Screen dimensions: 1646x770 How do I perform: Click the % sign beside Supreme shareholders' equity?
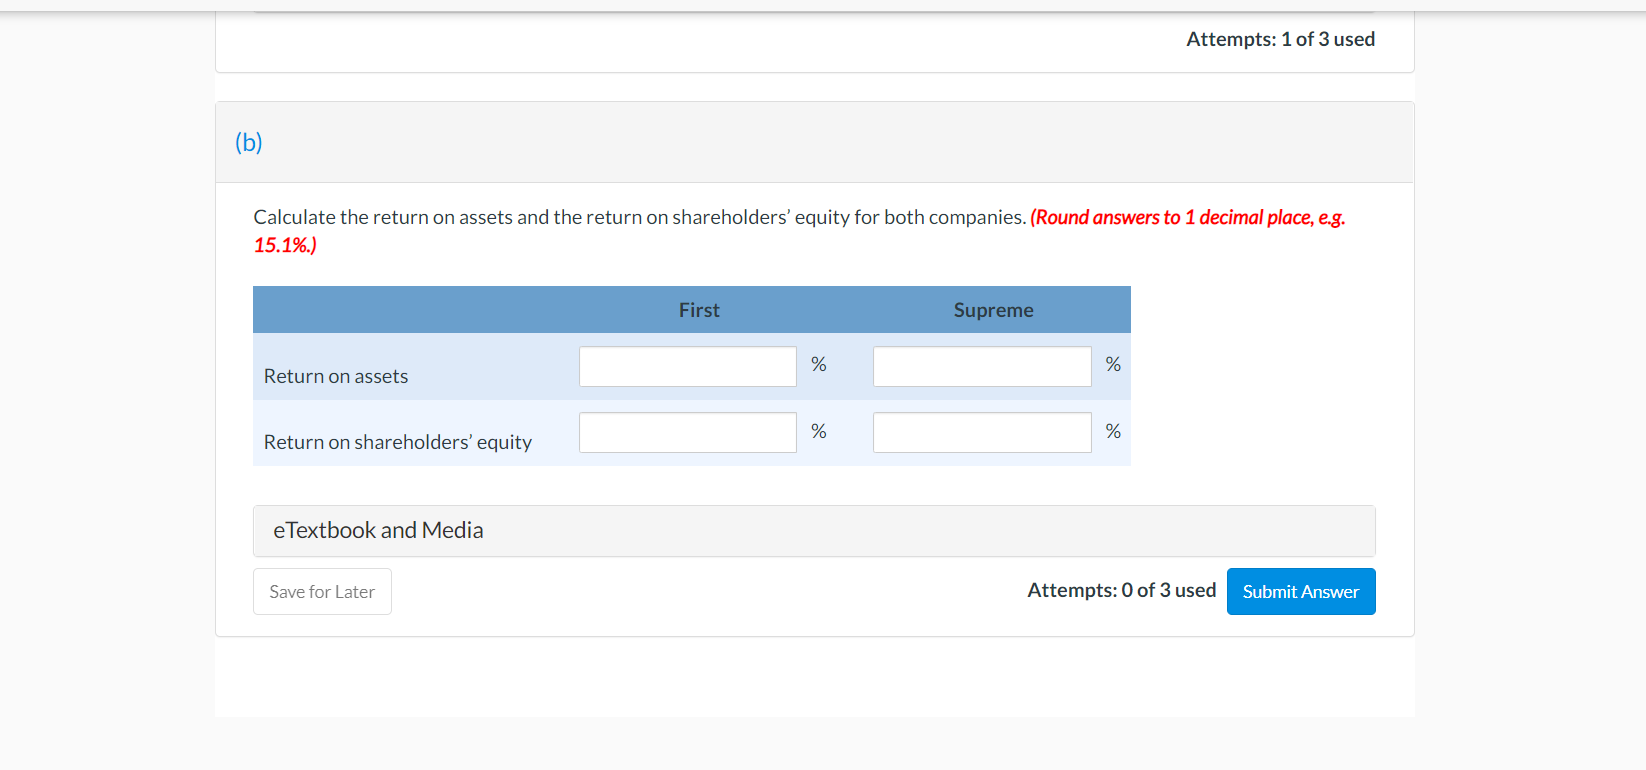(x=1112, y=432)
